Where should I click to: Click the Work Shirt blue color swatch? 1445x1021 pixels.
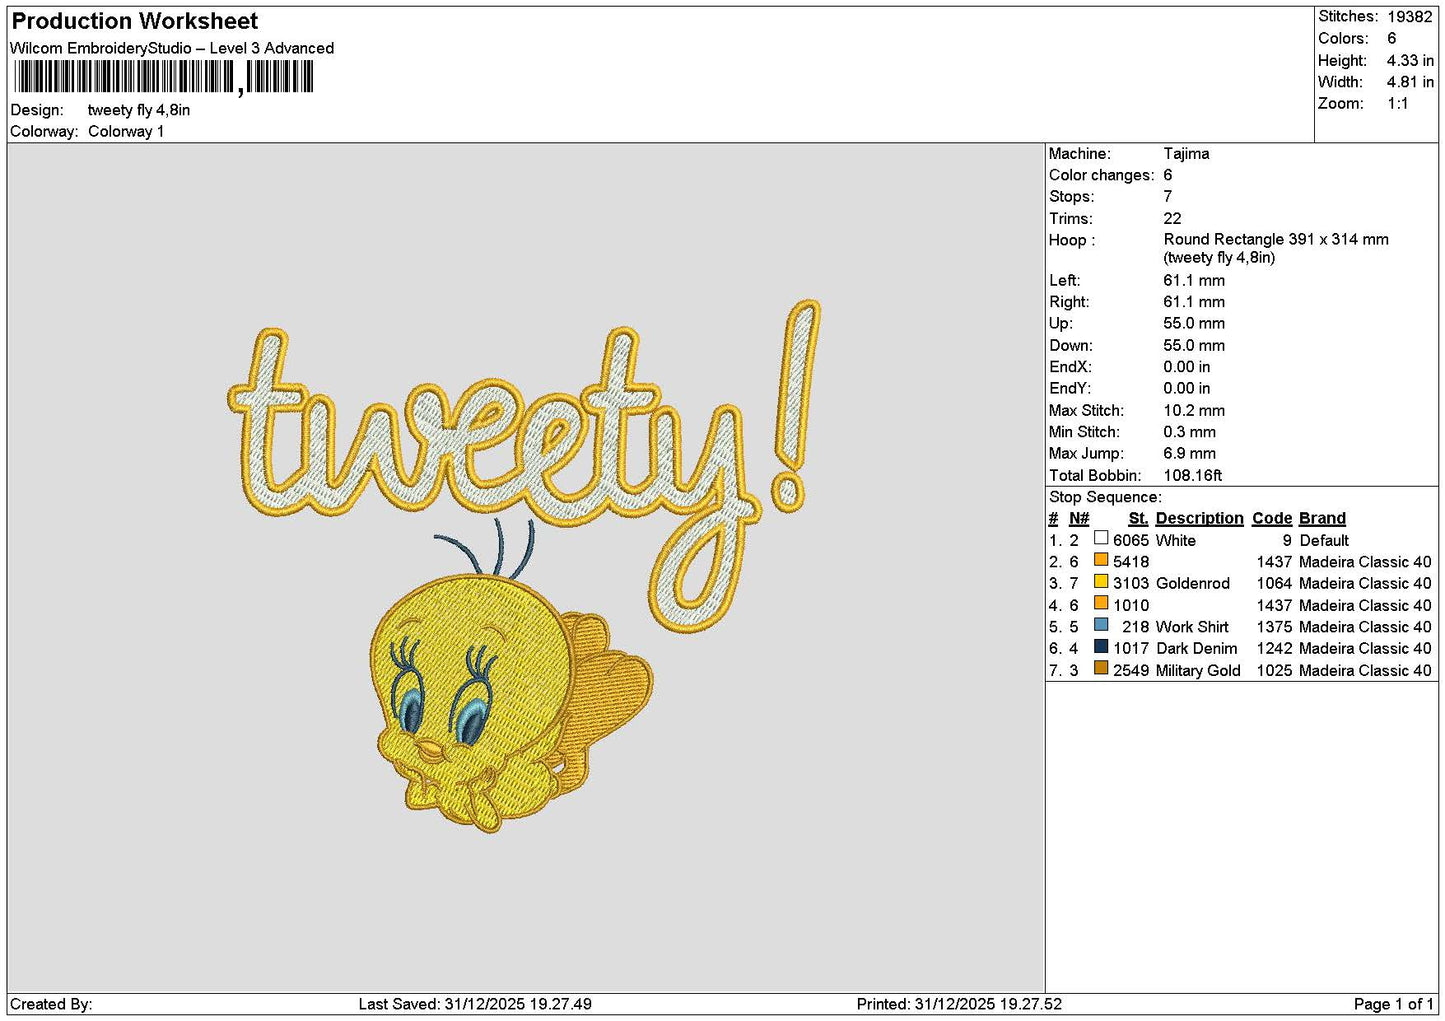click(1101, 626)
